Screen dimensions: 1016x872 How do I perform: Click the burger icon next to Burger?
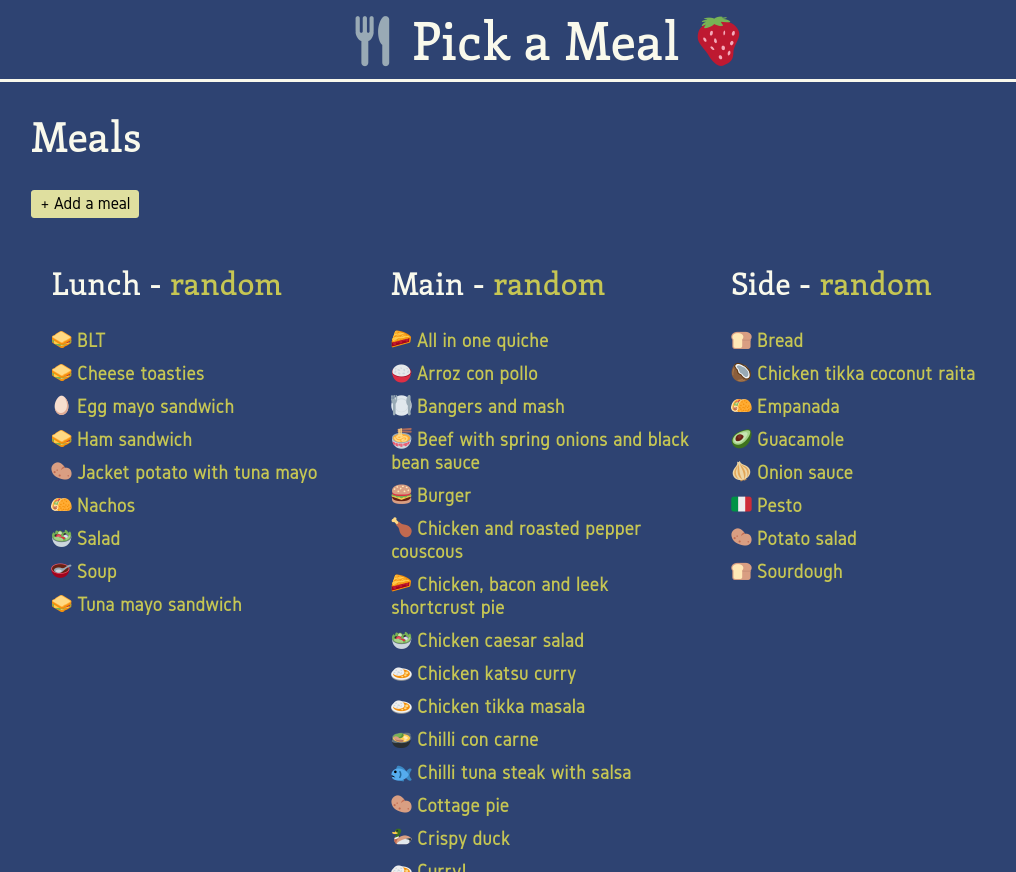coord(402,495)
